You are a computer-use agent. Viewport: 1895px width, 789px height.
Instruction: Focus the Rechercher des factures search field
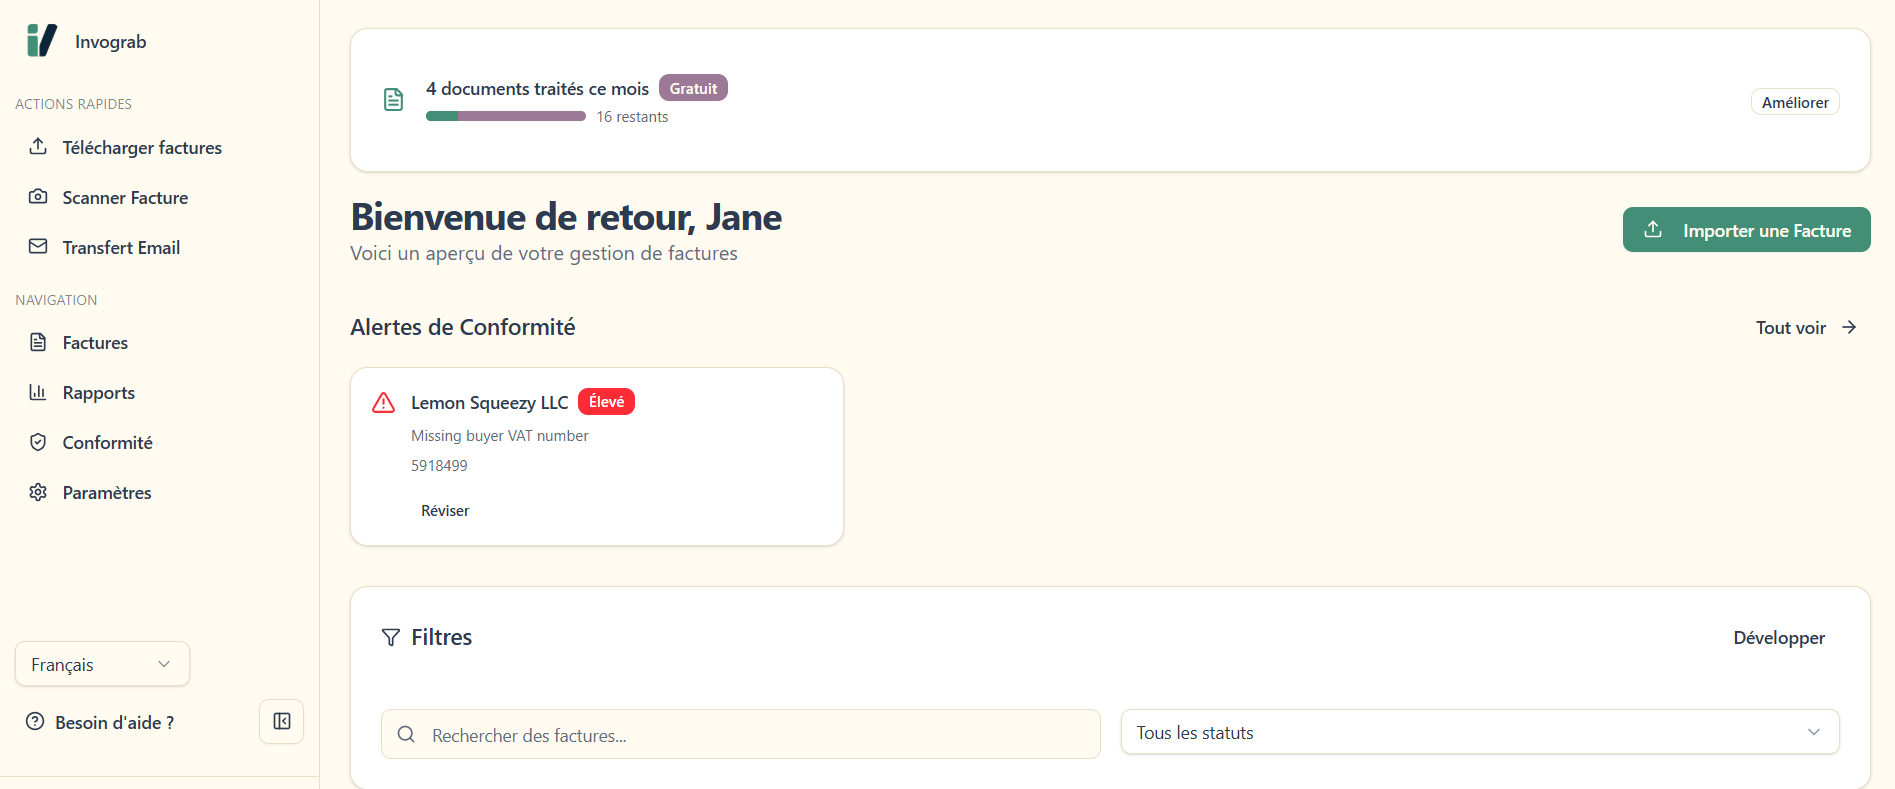click(740, 735)
